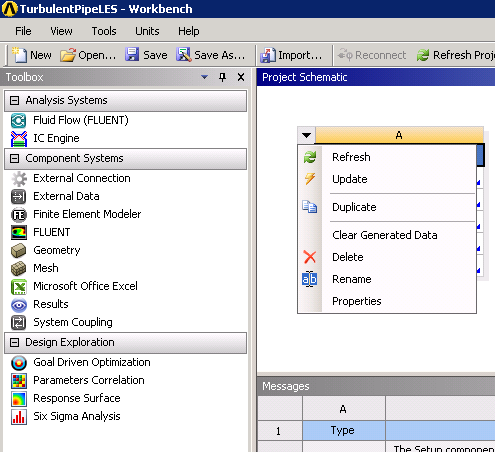
Task: Click the Refresh Project toolbar icon
Action: (423, 55)
